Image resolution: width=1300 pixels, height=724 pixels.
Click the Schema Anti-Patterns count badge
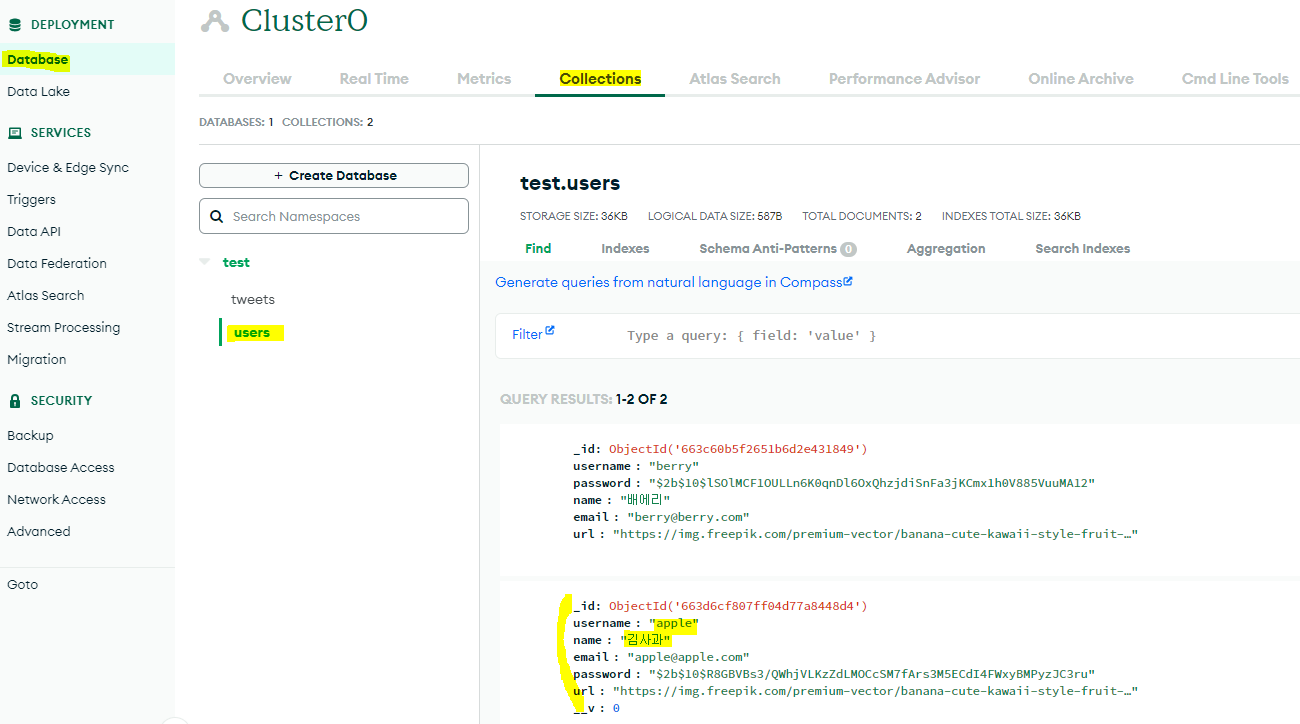(x=848, y=249)
